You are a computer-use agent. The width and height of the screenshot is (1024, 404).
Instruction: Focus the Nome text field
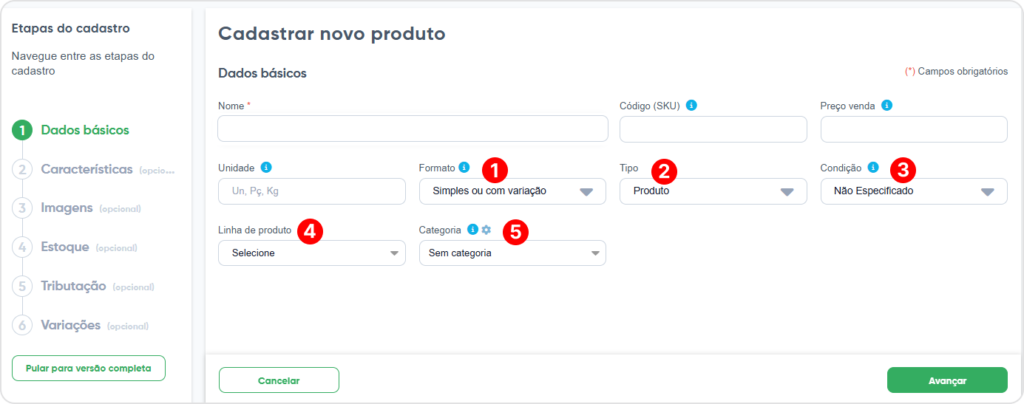[x=412, y=129]
